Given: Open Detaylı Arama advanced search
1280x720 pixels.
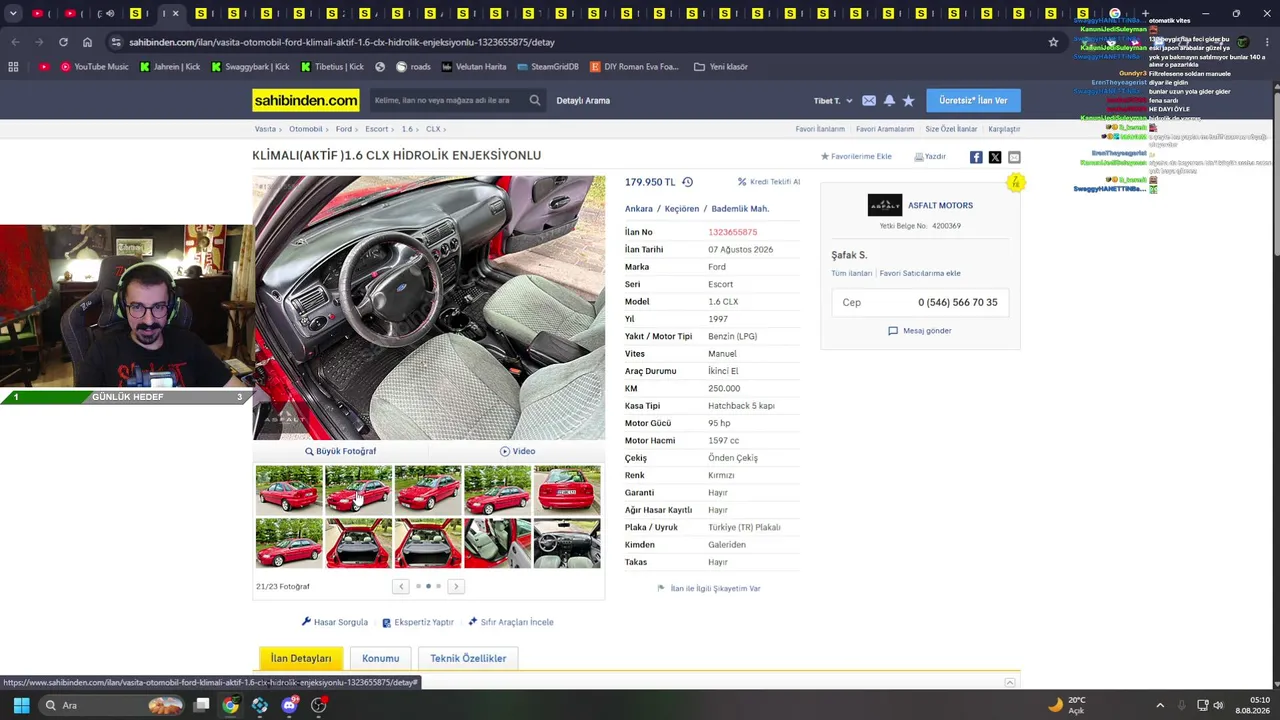Looking at the screenshot, I should [x=583, y=101].
